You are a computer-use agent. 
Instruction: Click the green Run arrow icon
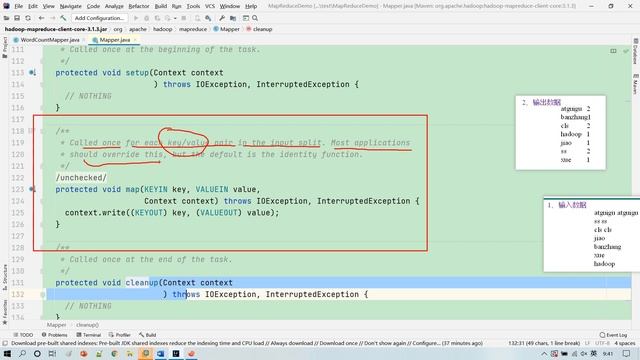(x=136, y=18)
